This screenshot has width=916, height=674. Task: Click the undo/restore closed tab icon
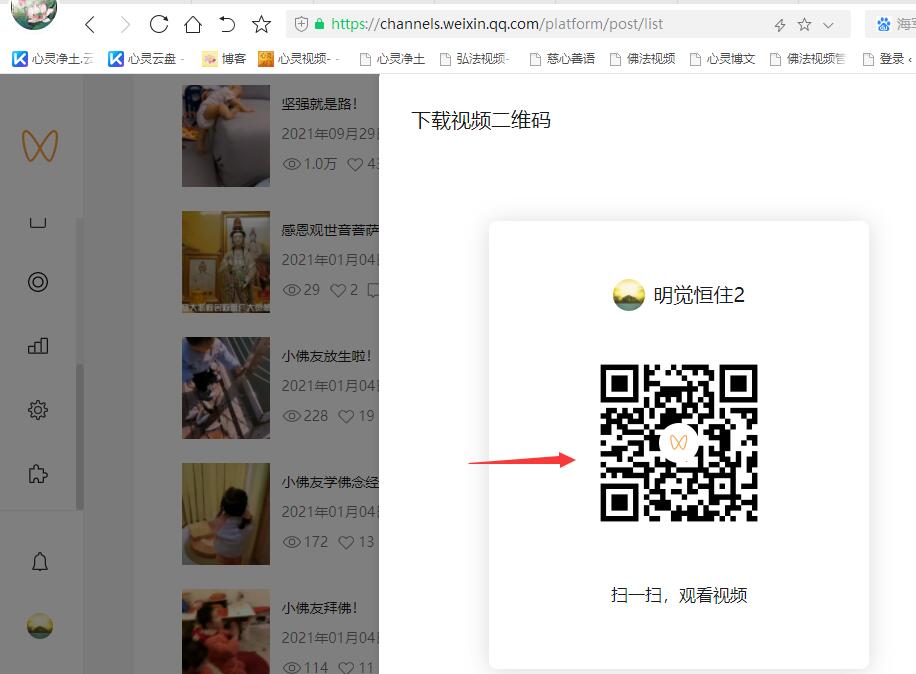(x=227, y=25)
